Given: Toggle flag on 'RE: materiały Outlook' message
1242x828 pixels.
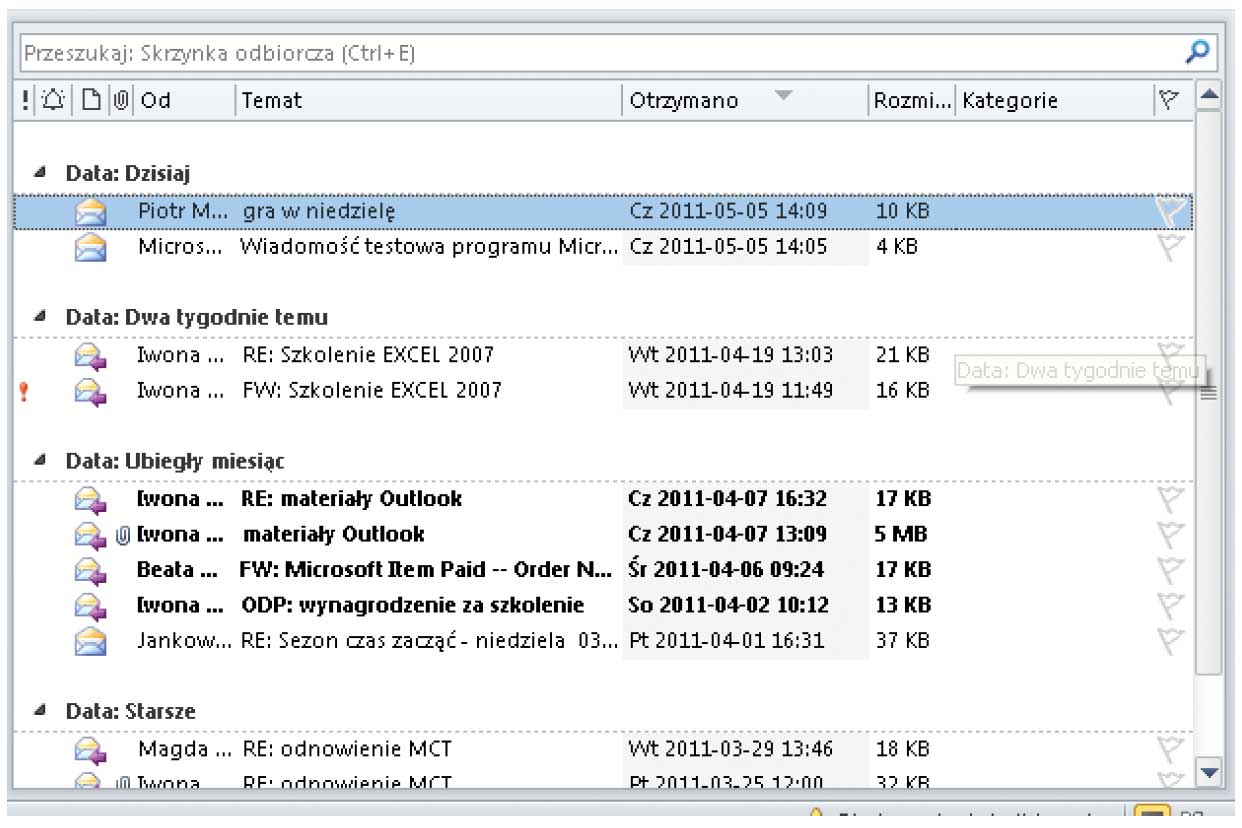Looking at the screenshot, I should (1171, 498).
